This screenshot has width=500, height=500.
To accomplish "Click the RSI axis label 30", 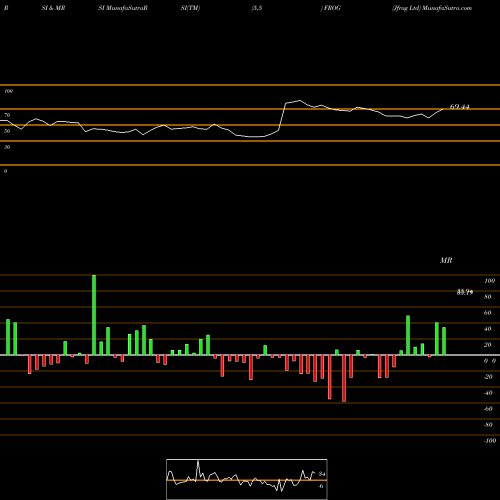I will coord(7,147).
